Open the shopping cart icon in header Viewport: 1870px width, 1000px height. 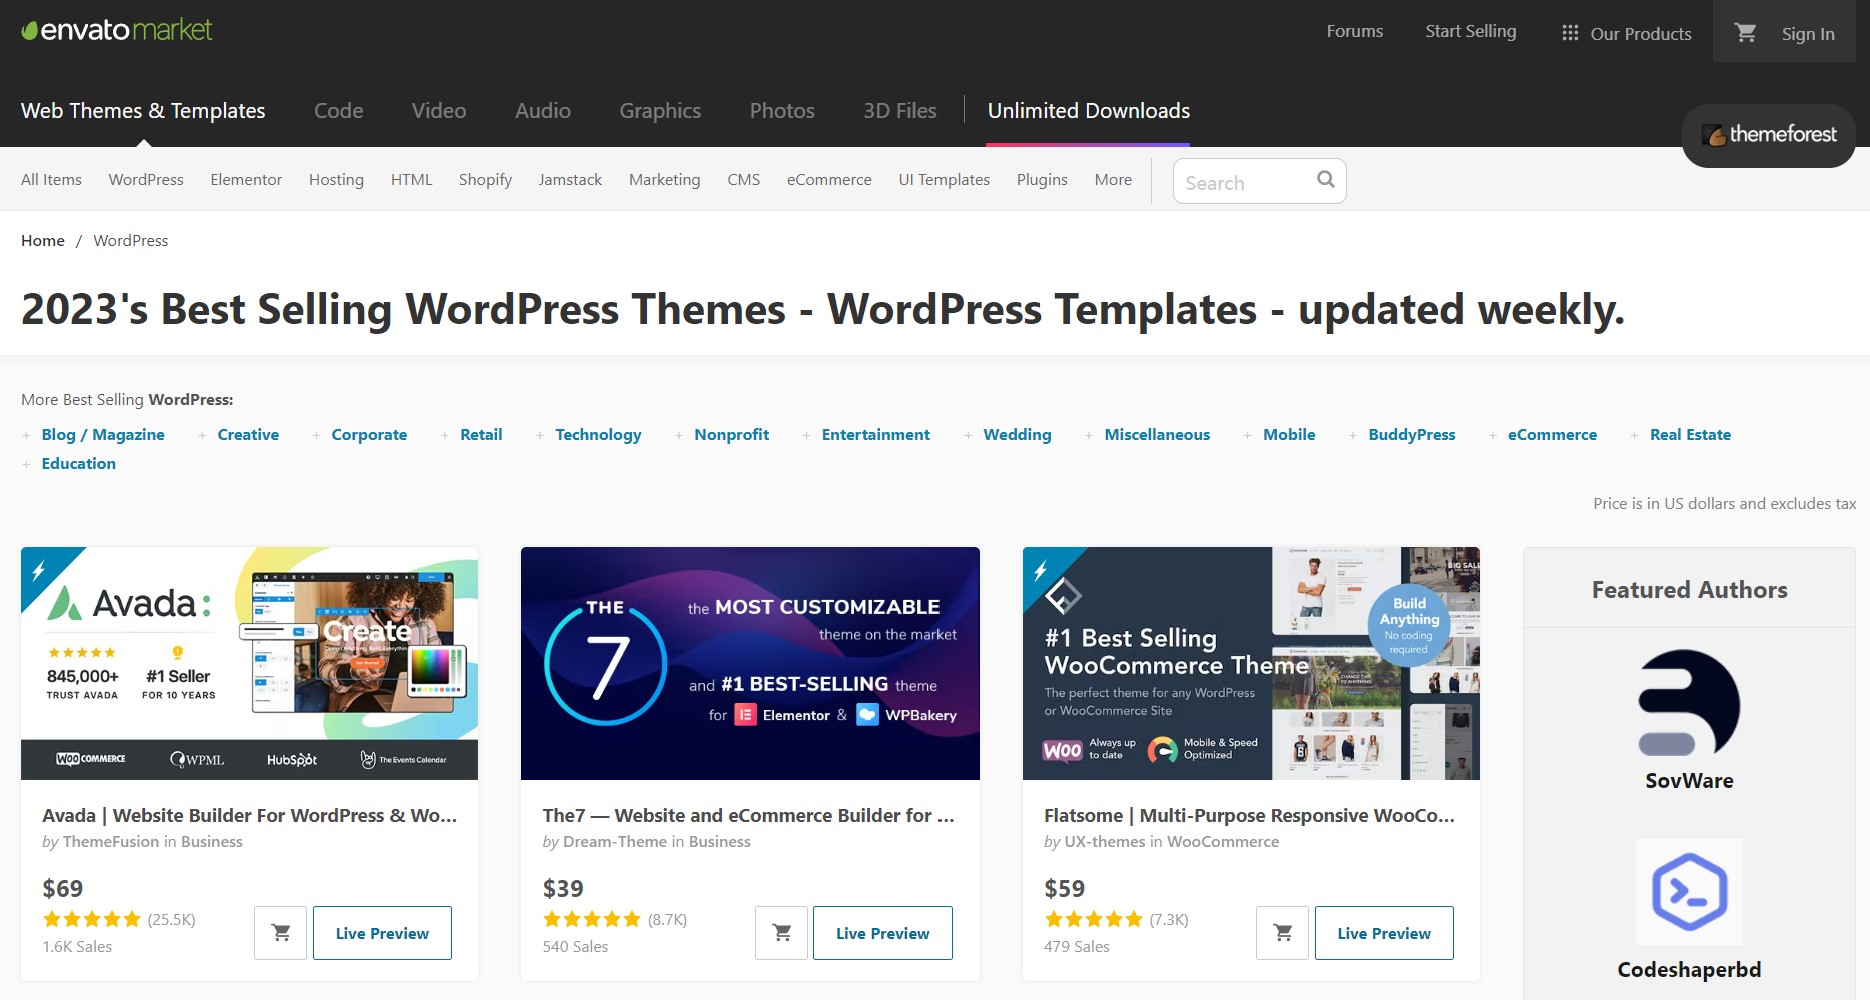1746,33
